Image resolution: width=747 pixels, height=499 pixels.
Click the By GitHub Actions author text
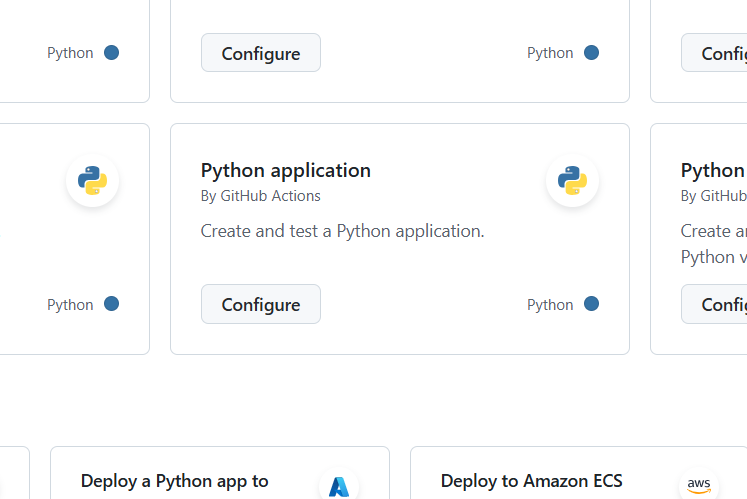coord(261,196)
